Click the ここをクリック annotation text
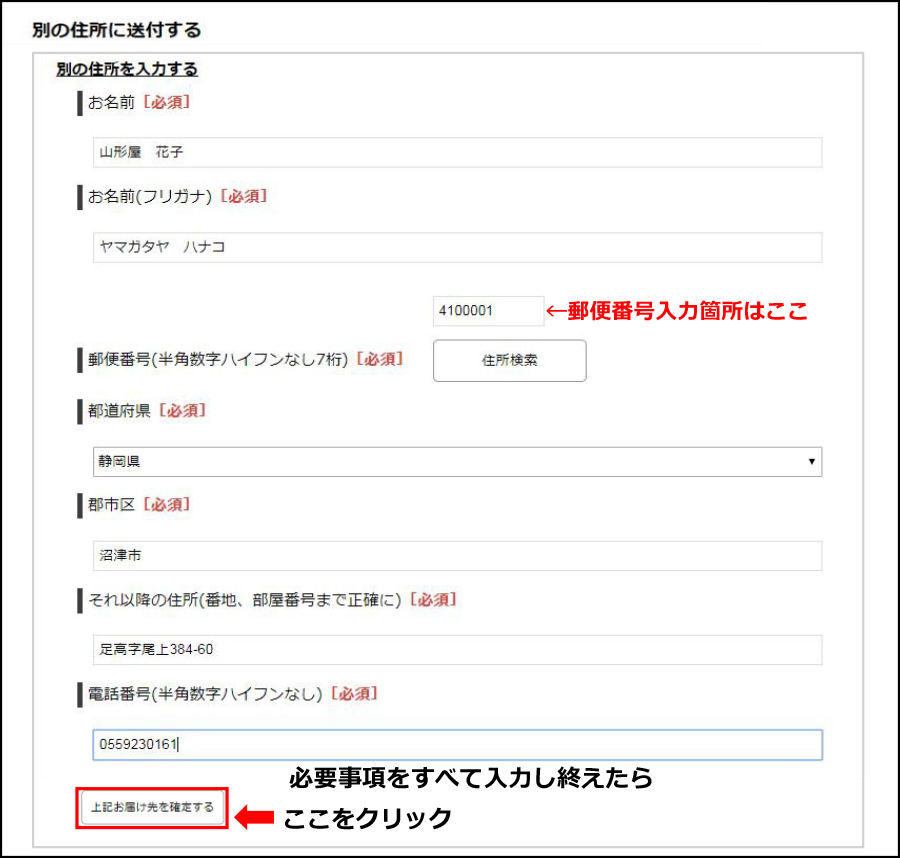 367,819
